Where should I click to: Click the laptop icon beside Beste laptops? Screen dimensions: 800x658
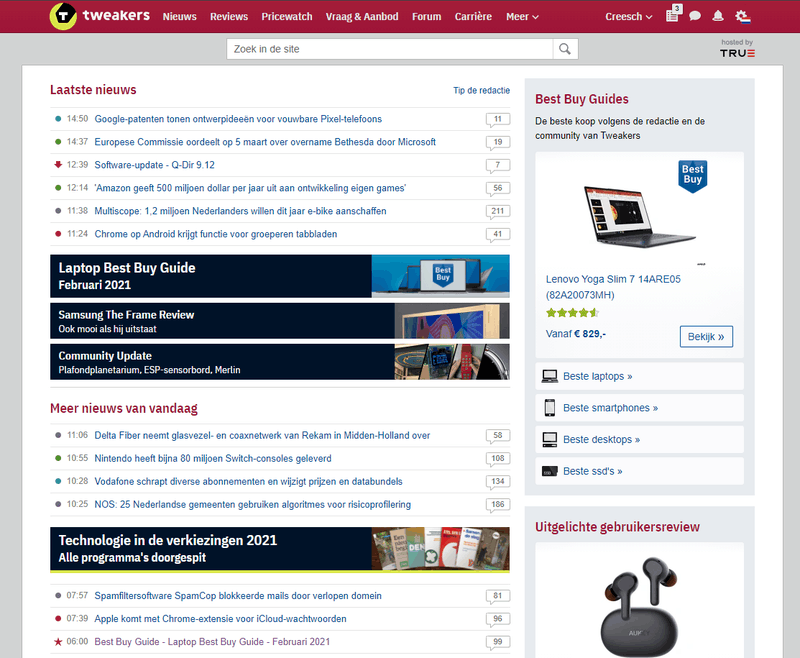[x=549, y=376]
